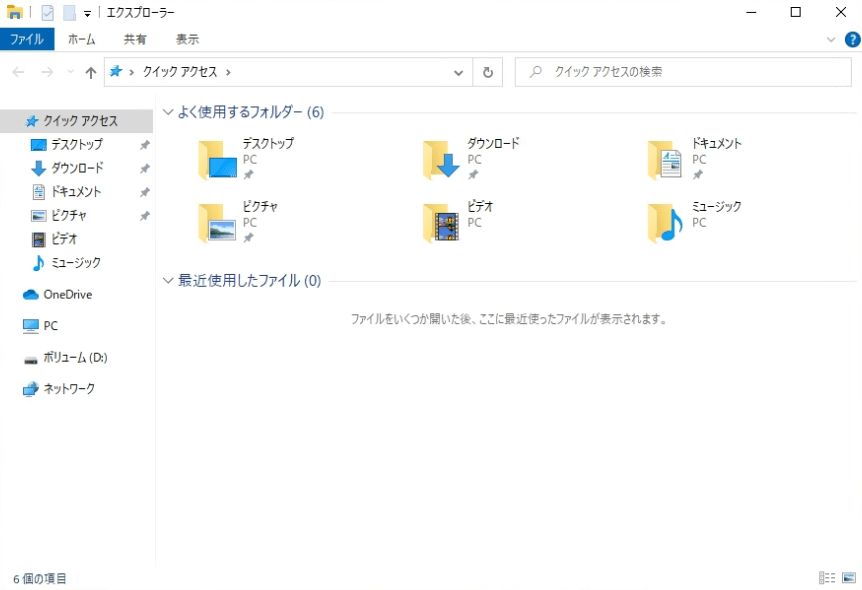This screenshot has width=862, height=590.
Task: Click the help question mark icon
Action: tap(852, 39)
